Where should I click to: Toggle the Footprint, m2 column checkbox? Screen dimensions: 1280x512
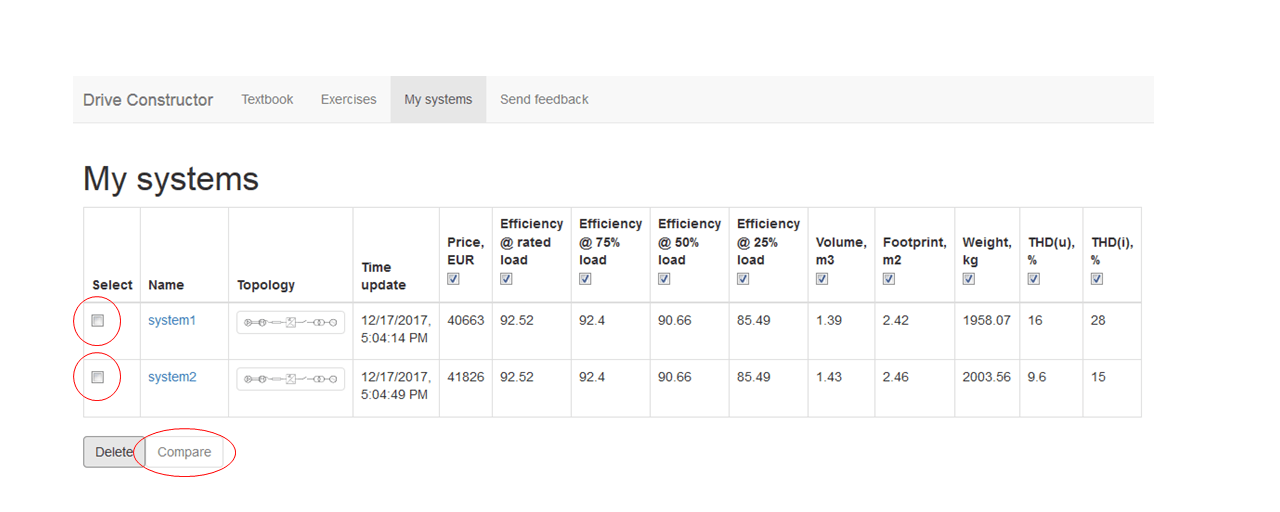pos(889,279)
